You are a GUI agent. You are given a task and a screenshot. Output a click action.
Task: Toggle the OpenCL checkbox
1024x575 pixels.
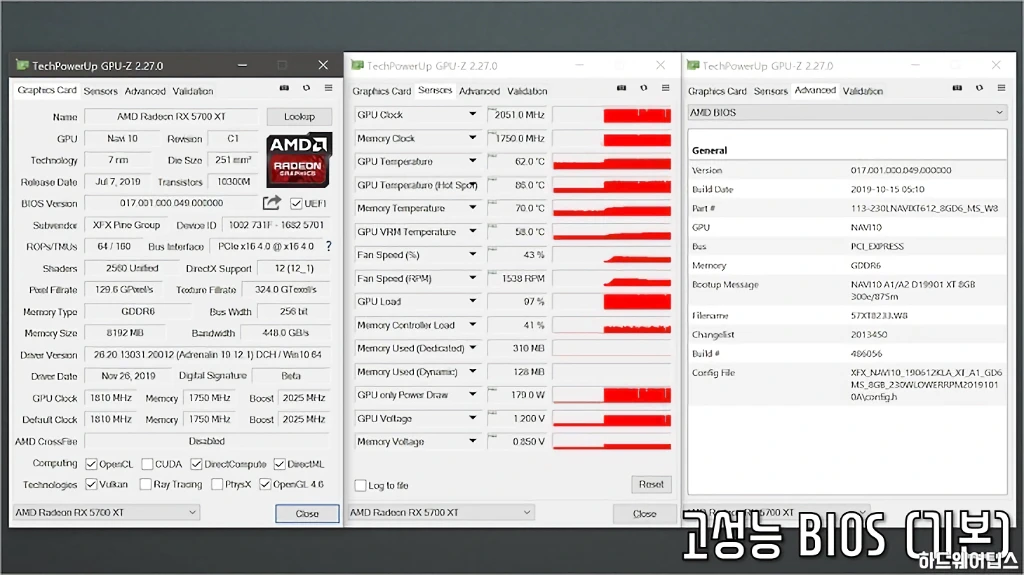coord(91,464)
